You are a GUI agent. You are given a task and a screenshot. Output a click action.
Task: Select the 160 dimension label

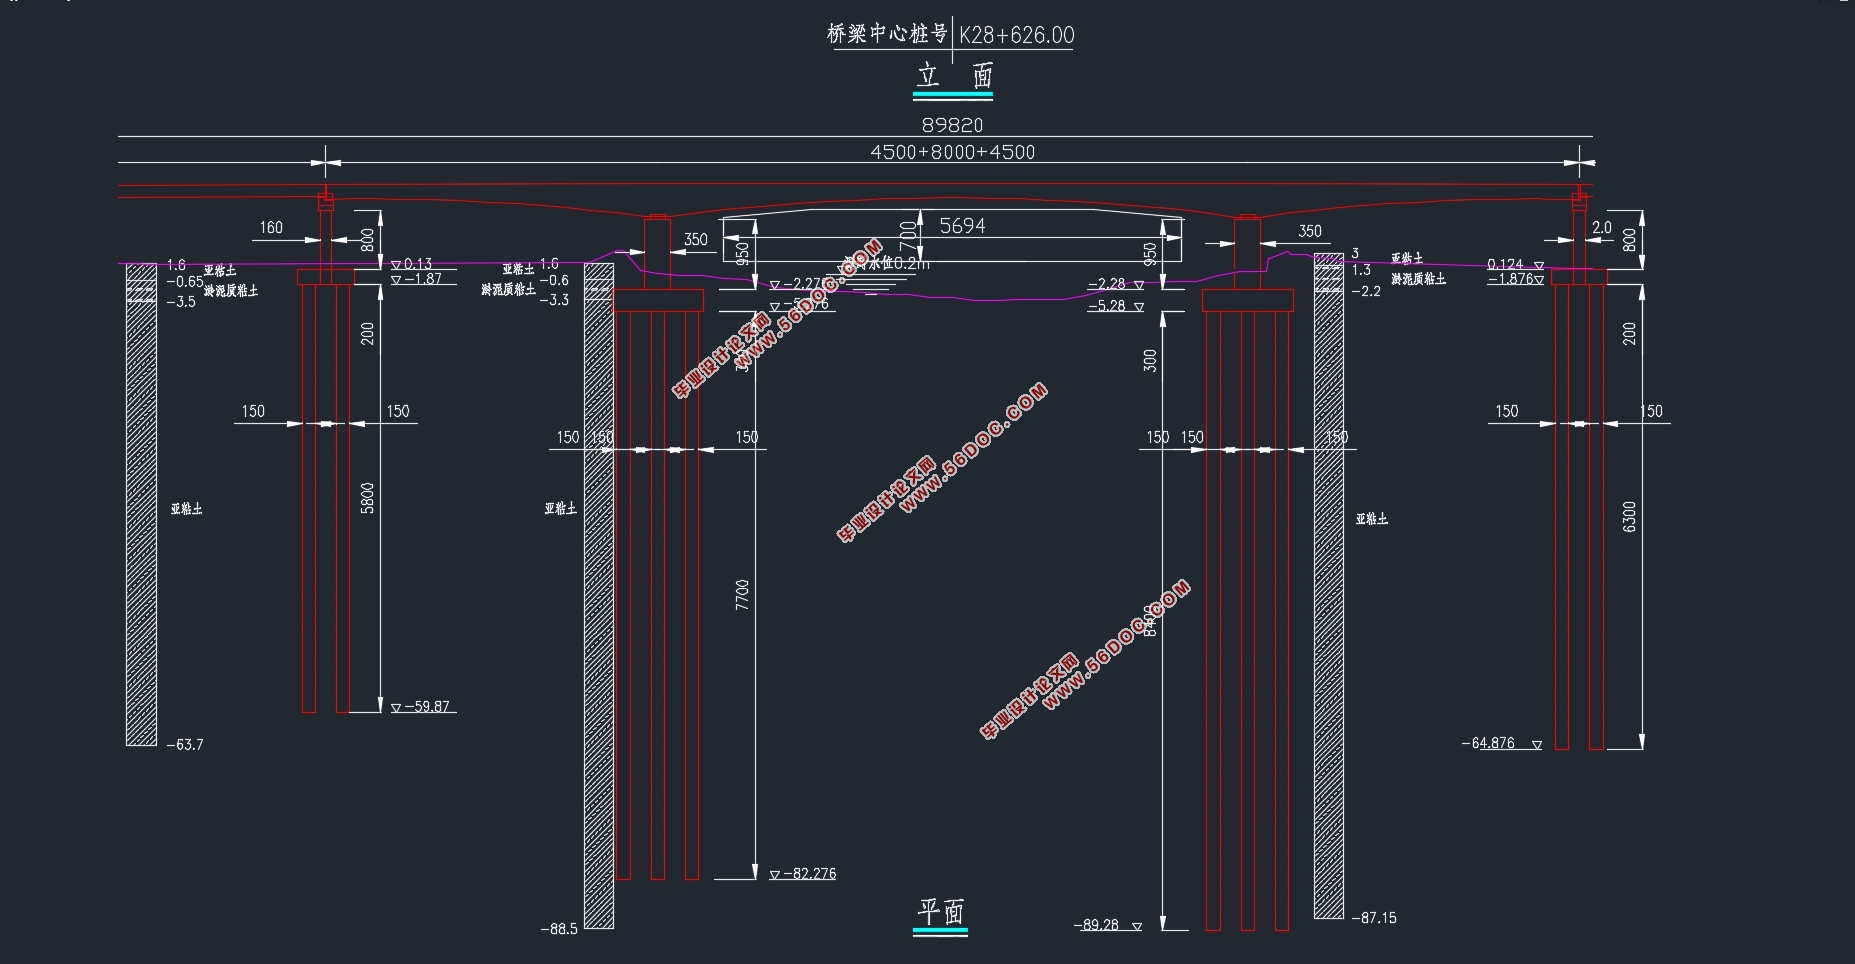point(271,228)
